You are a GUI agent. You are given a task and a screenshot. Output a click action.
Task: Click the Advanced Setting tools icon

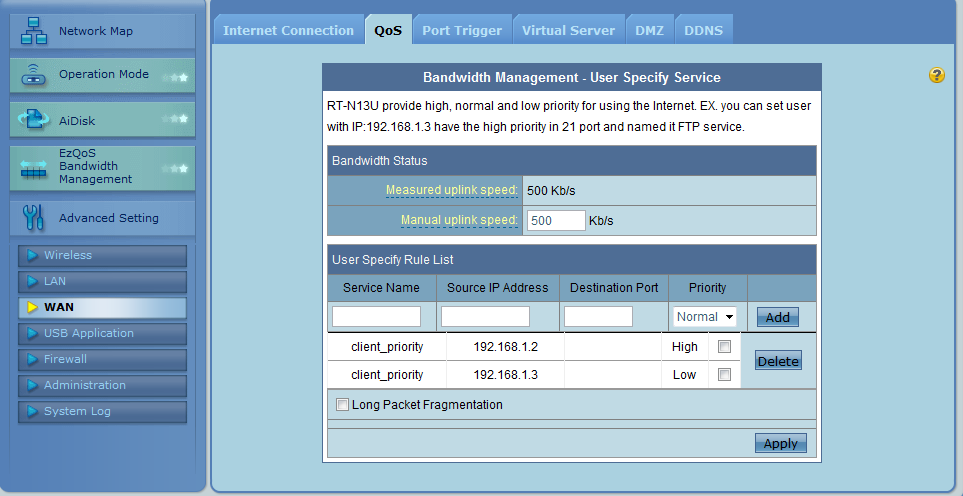[x=33, y=218]
